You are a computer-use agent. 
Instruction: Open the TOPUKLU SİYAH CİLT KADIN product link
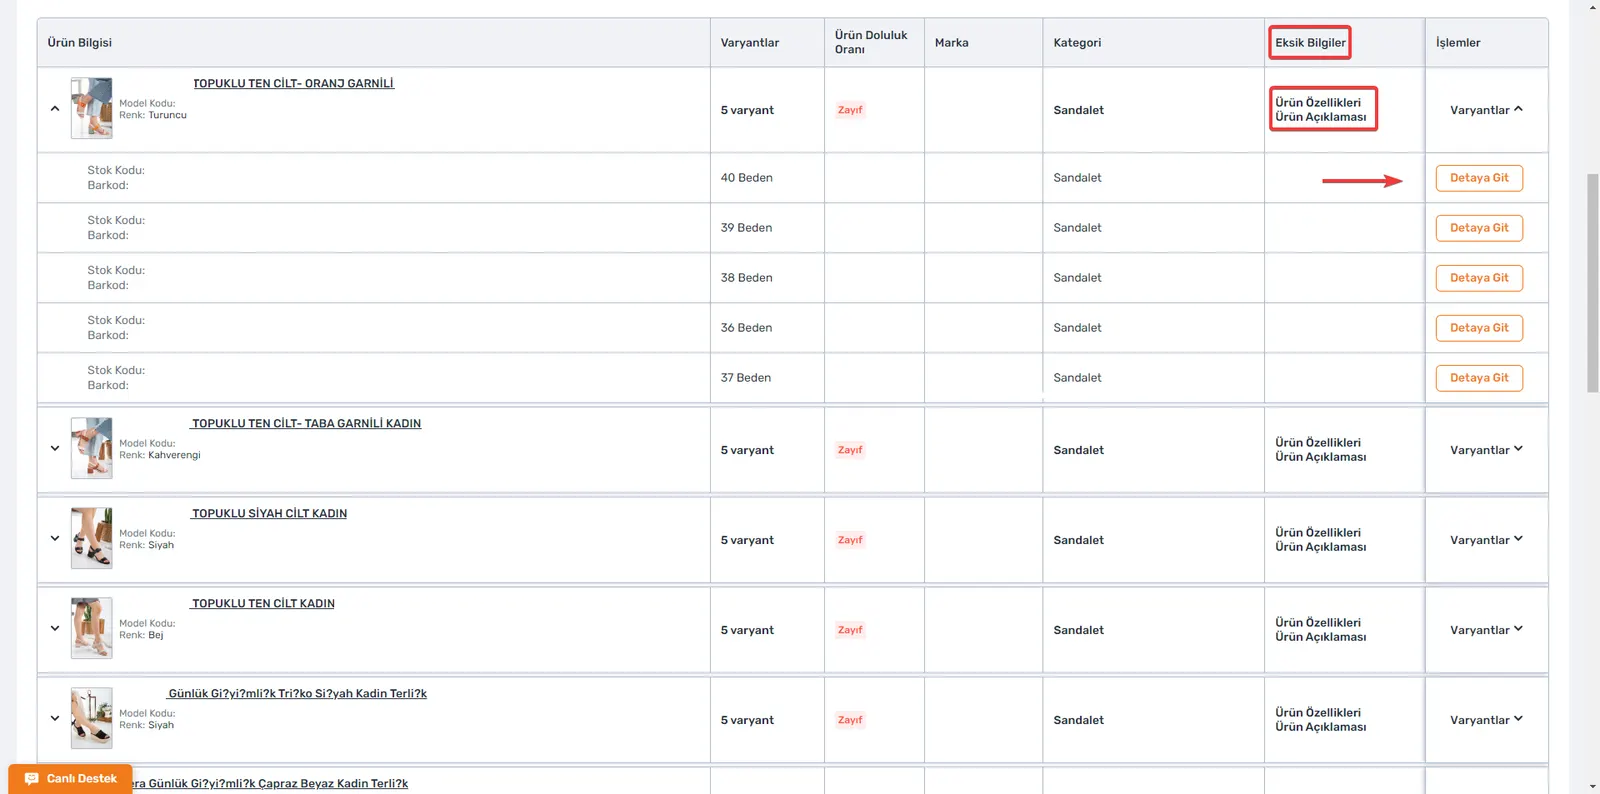[x=269, y=514]
